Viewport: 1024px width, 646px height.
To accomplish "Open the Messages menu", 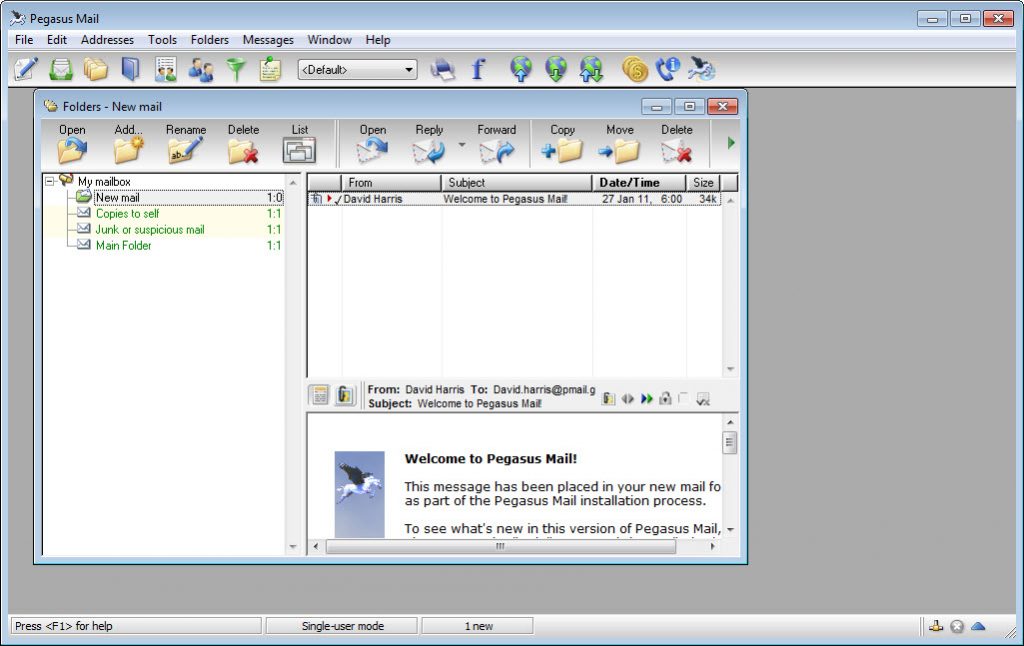I will coord(268,40).
